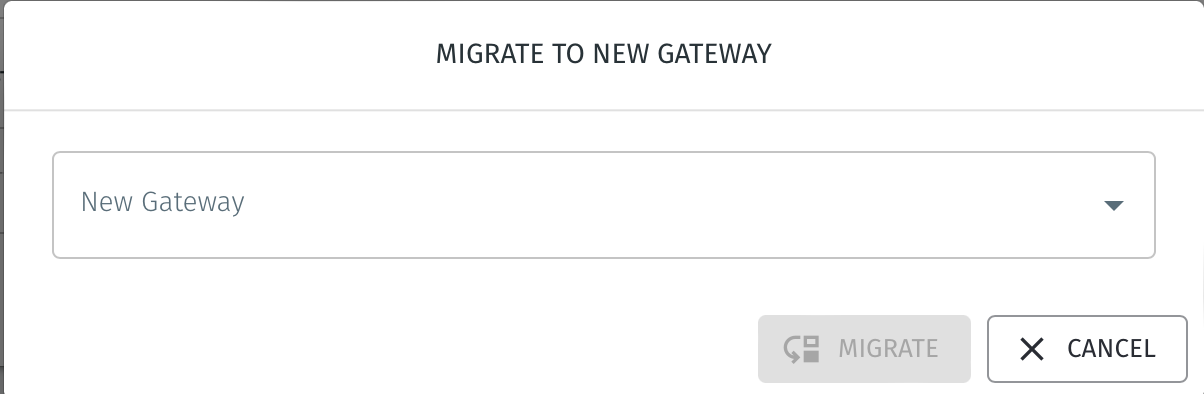Show gateway options via the down triangle

pyautogui.click(x=1114, y=205)
